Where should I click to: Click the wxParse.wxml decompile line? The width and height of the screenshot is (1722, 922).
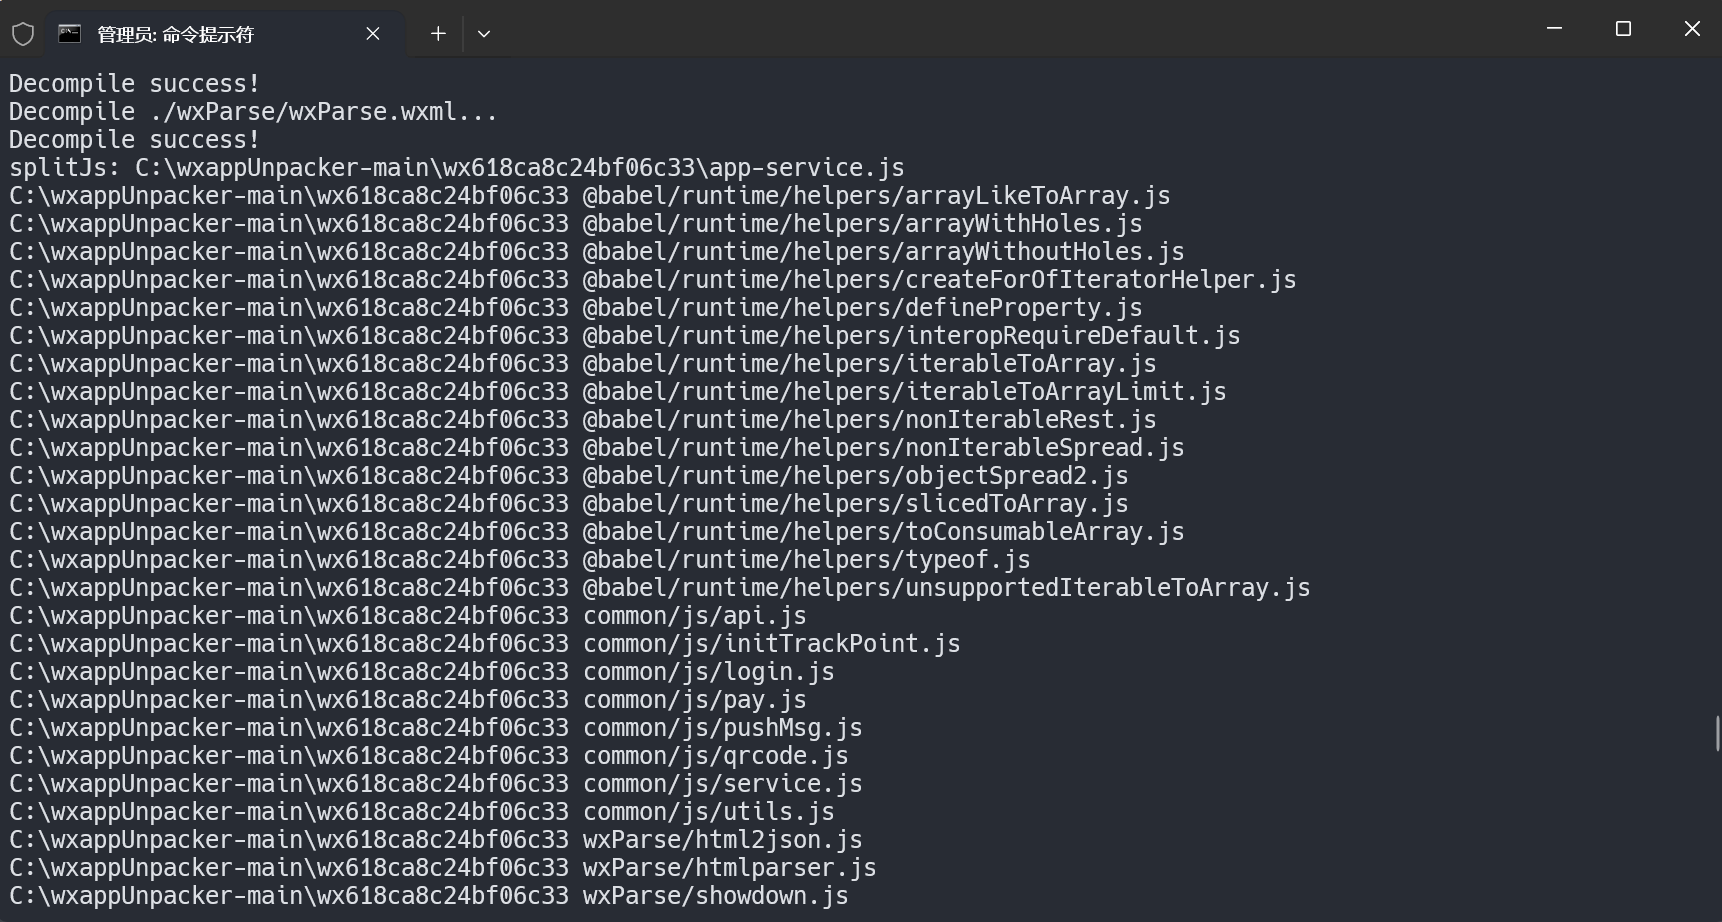tap(253, 112)
